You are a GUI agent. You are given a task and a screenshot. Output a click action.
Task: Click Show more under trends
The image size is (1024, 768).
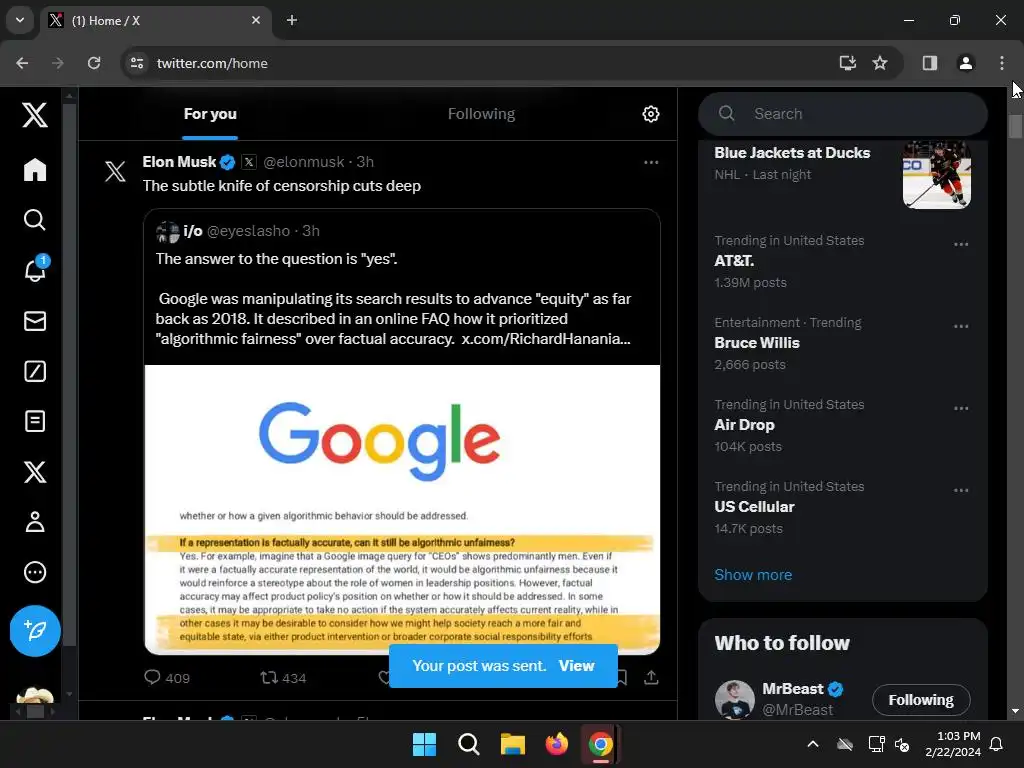click(752, 575)
